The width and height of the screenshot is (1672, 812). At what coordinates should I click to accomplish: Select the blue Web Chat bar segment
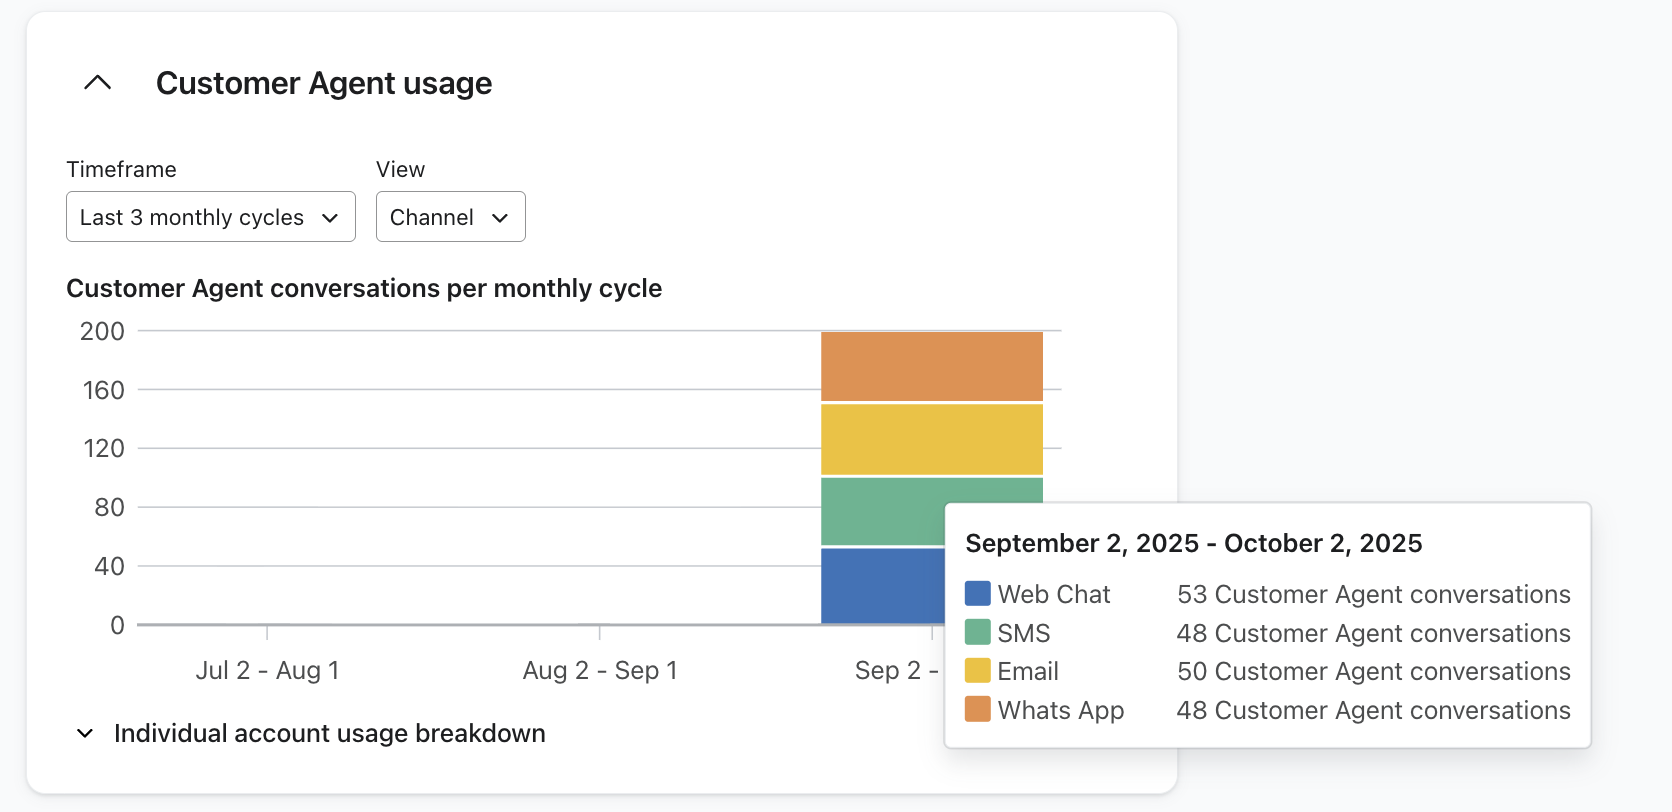click(880, 586)
